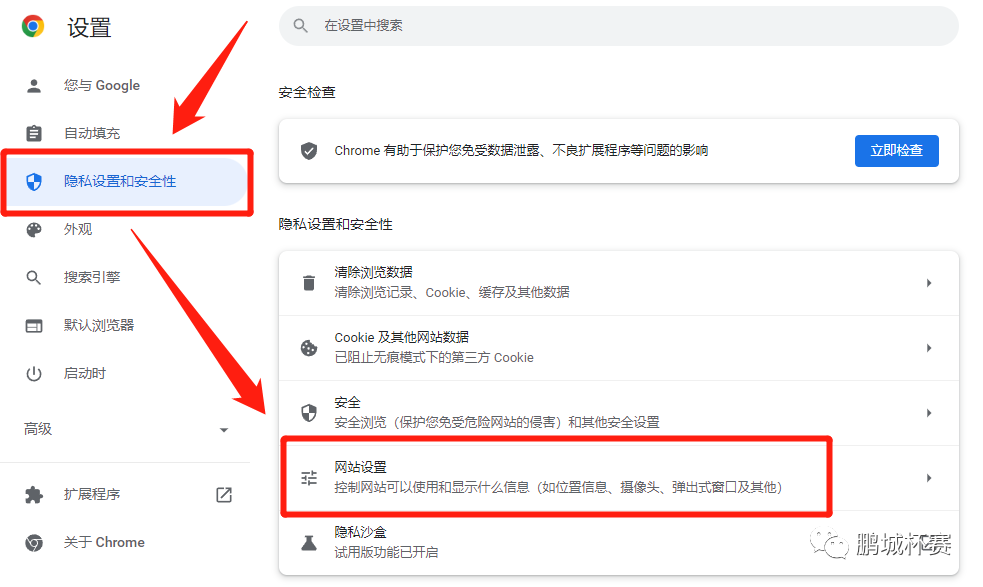Select 隐私设置和安全性 in the sidebar

125,182
